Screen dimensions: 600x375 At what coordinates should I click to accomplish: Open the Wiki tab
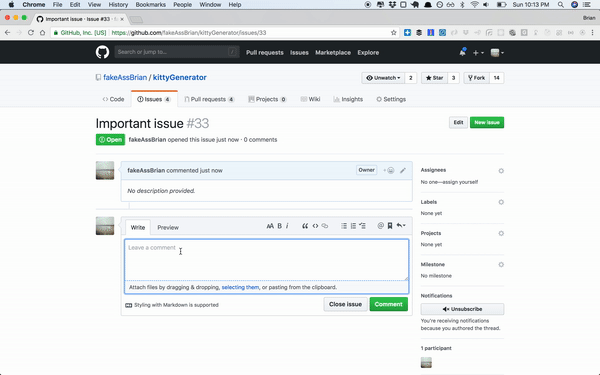(x=310, y=99)
